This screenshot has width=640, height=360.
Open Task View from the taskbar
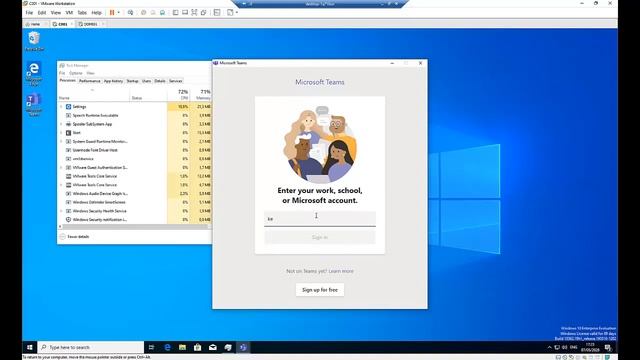click(x=151, y=347)
